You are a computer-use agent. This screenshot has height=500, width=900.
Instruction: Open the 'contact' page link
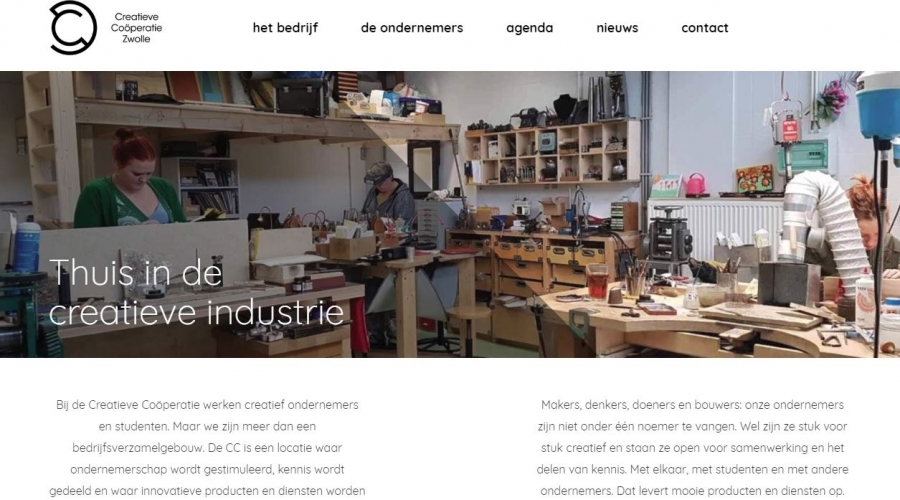[705, 28]
